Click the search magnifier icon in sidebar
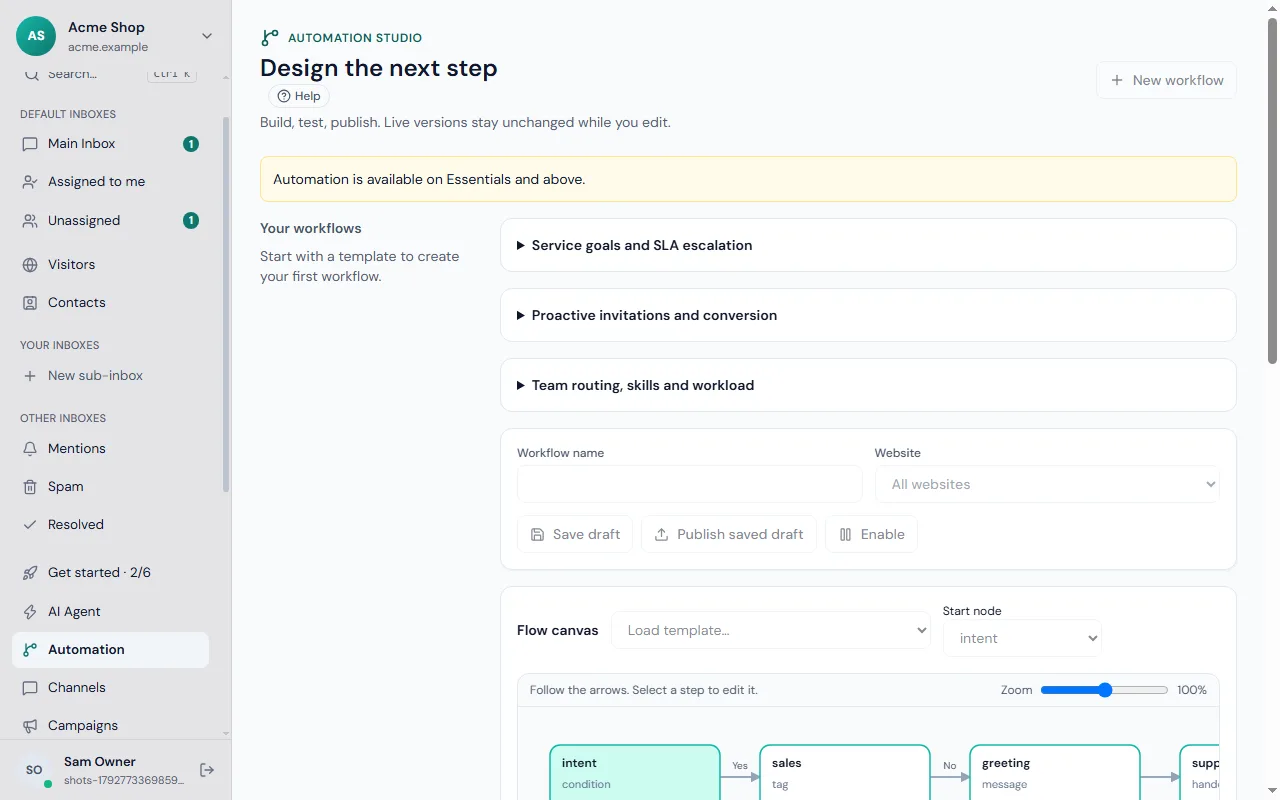1280x800 pixels. [x=31, y=74]
